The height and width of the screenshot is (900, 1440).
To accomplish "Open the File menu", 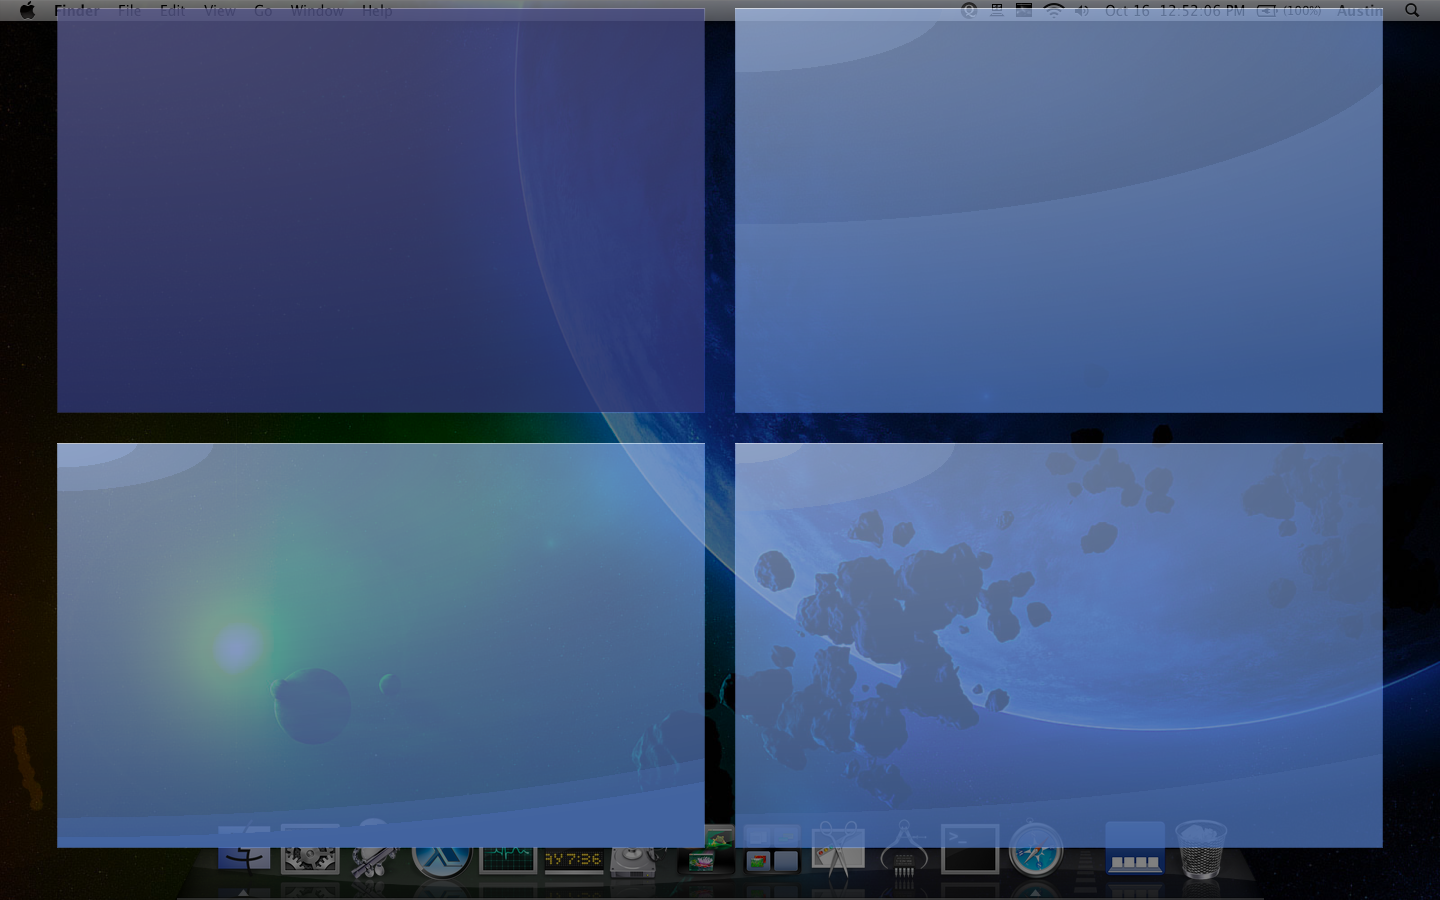I will coord(129,10).
